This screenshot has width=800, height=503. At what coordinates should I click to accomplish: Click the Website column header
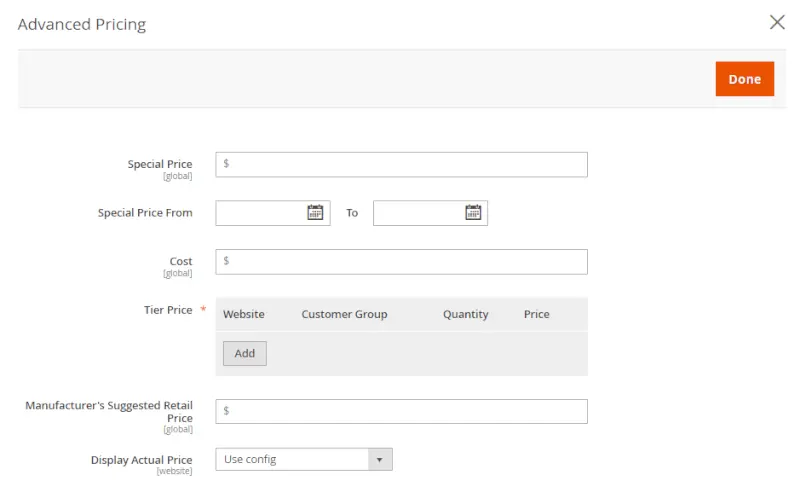pyautogui.click(x=244, y=314)
